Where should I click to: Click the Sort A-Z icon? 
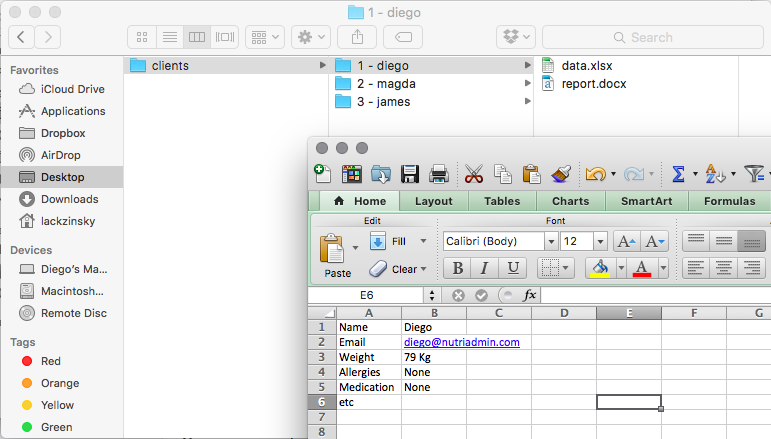tap(715, 174)
